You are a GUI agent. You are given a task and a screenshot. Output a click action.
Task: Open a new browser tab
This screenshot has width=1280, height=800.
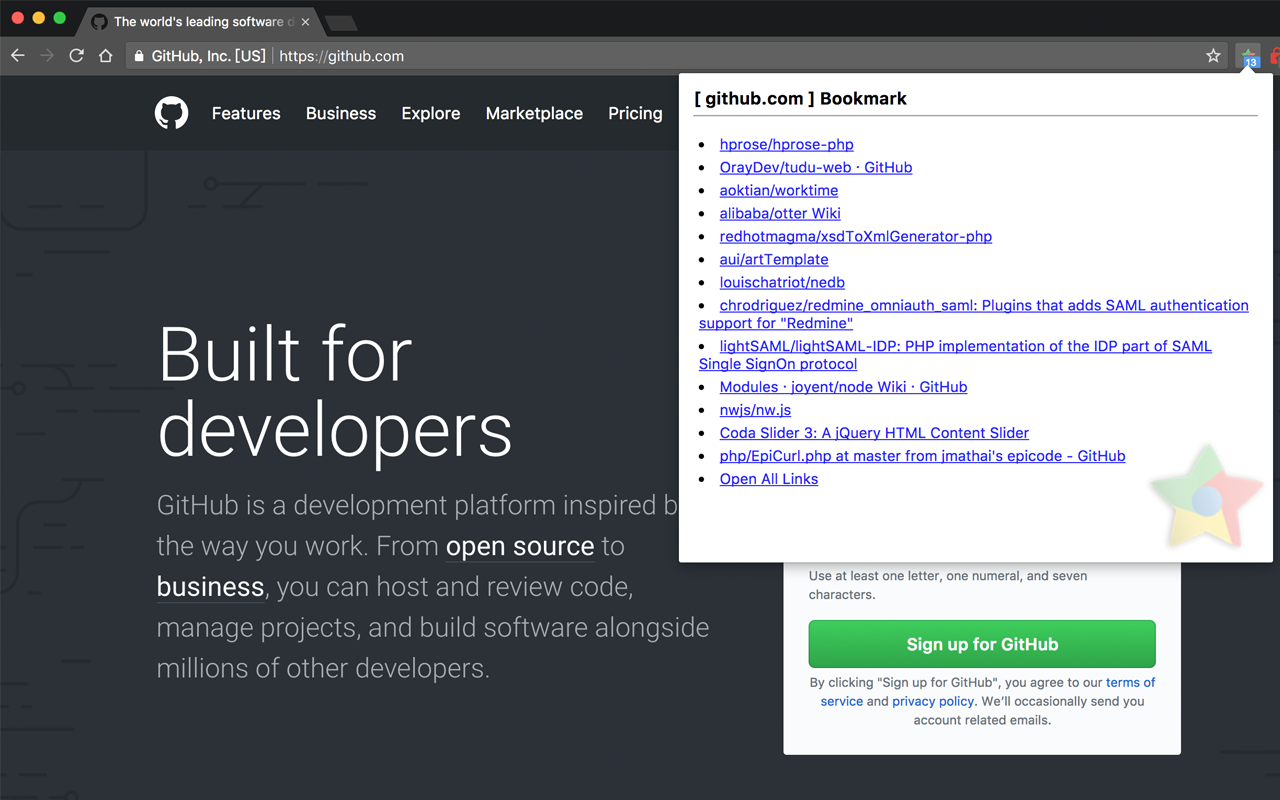coord(341,21)
